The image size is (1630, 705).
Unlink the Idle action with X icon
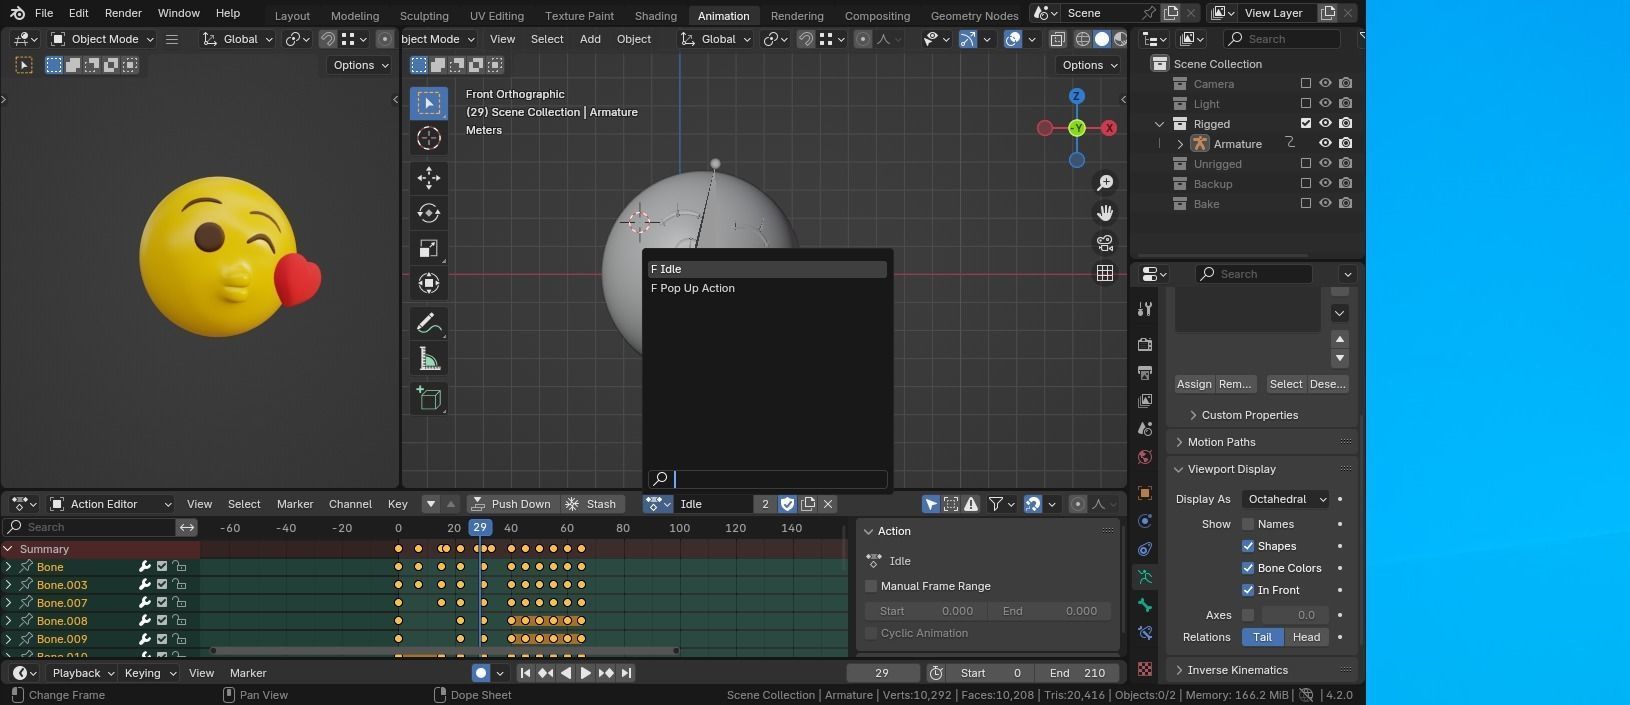(828, 504)
